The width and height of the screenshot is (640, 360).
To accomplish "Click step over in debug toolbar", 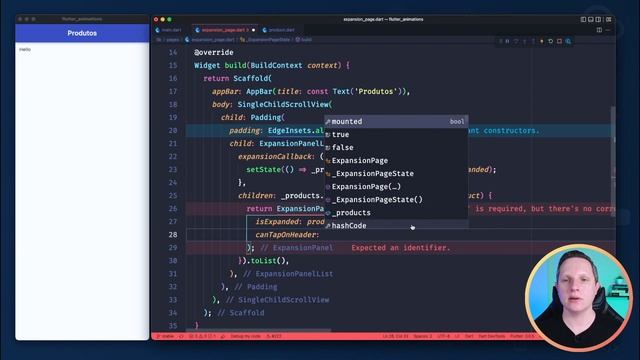I will click(x=516, y=41).
